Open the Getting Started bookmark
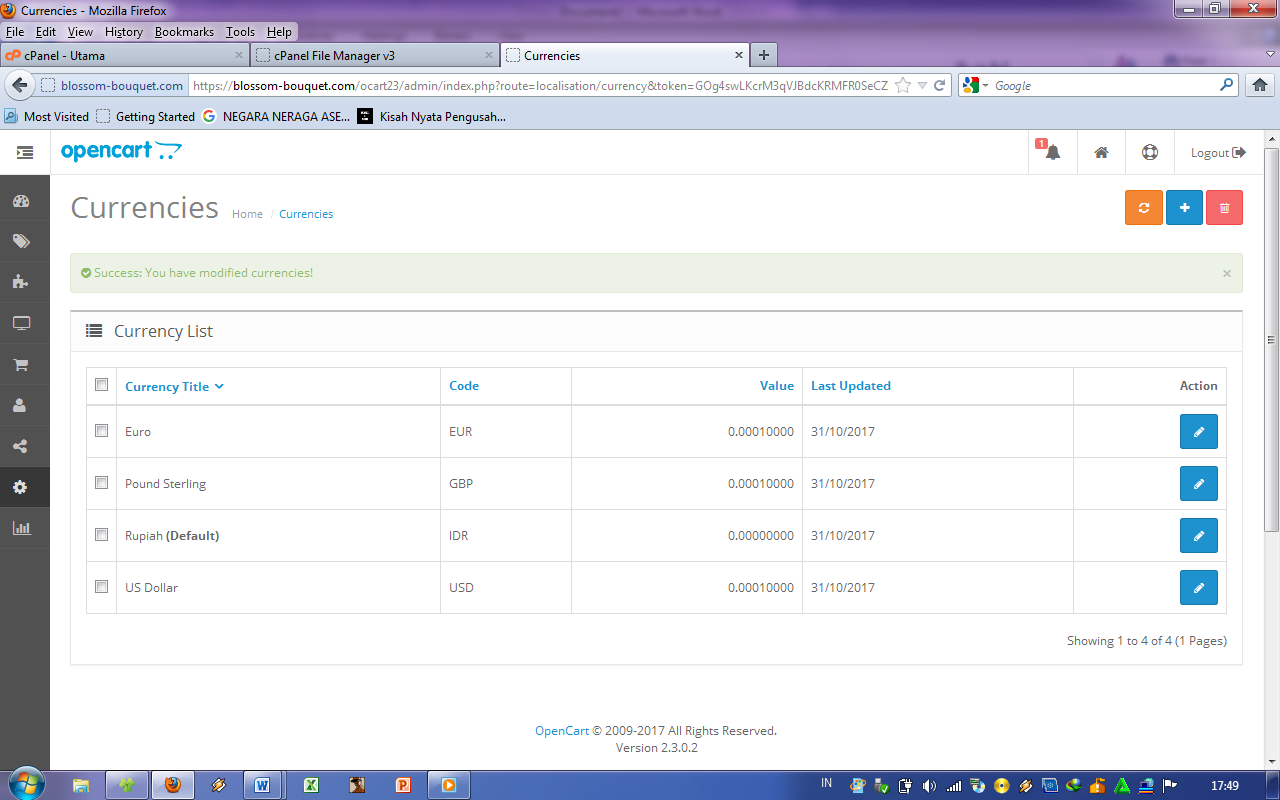This screenshot has height=800, width=1280. tap(146, 116)
